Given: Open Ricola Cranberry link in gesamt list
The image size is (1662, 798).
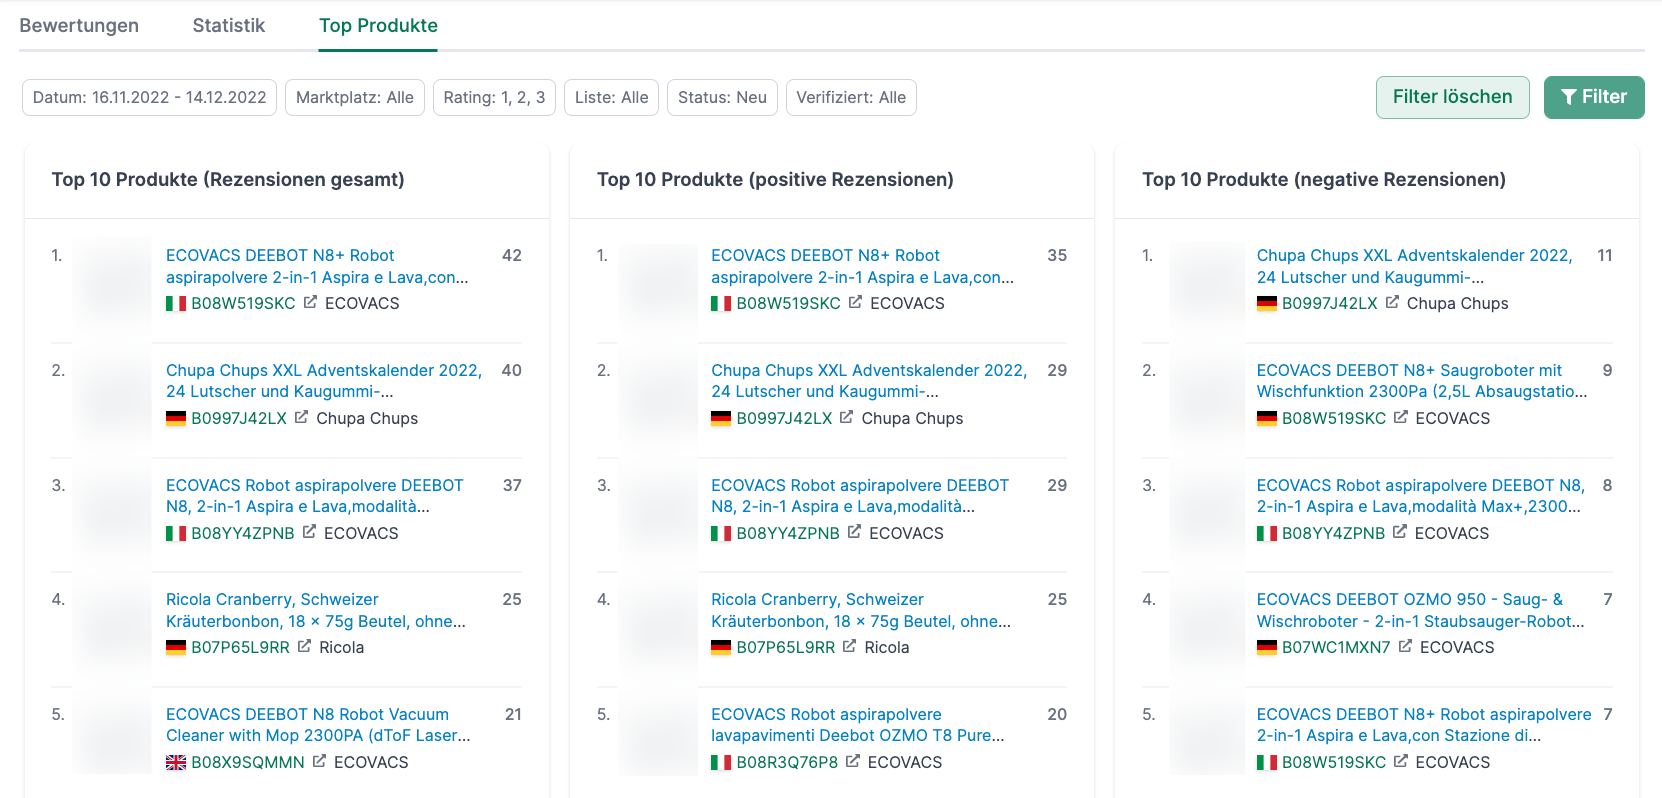Looking at the screenshot, I should coord(316,610).
